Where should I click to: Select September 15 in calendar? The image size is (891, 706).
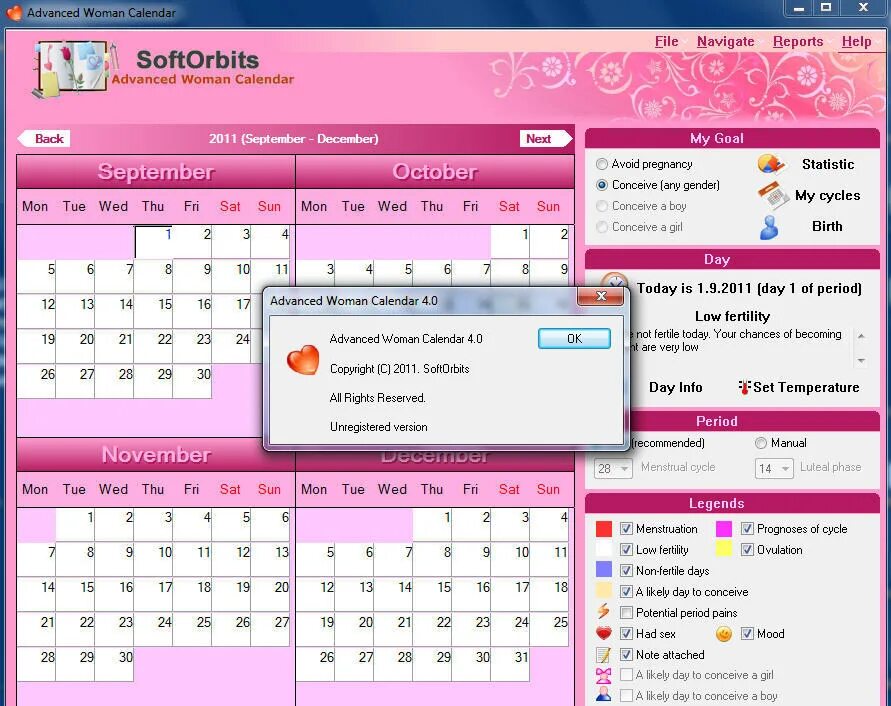coord(153,312)
